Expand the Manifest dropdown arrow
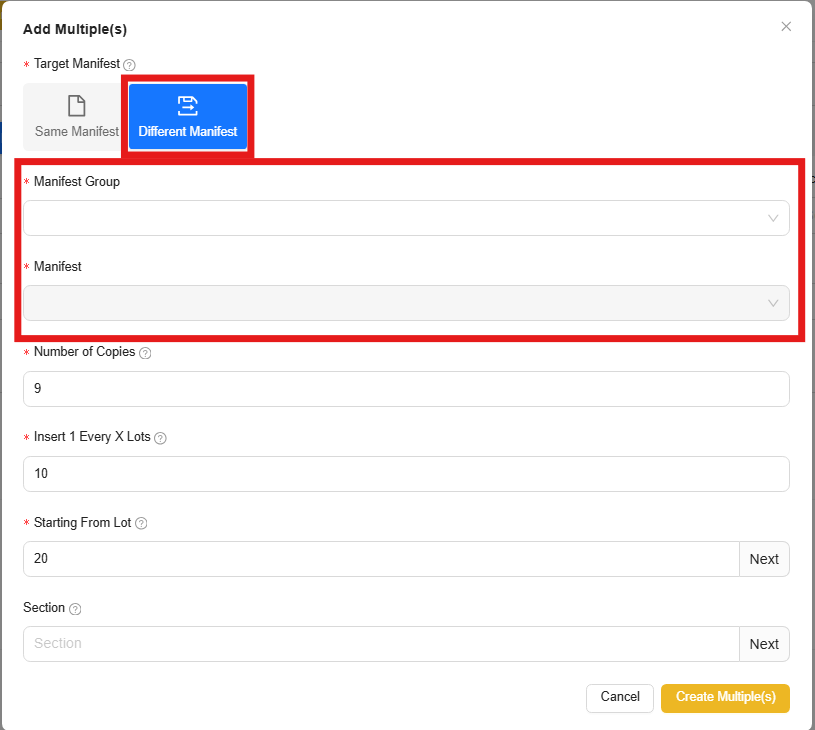815x730 pixels. pyautogui.click(x=773, y=303)
